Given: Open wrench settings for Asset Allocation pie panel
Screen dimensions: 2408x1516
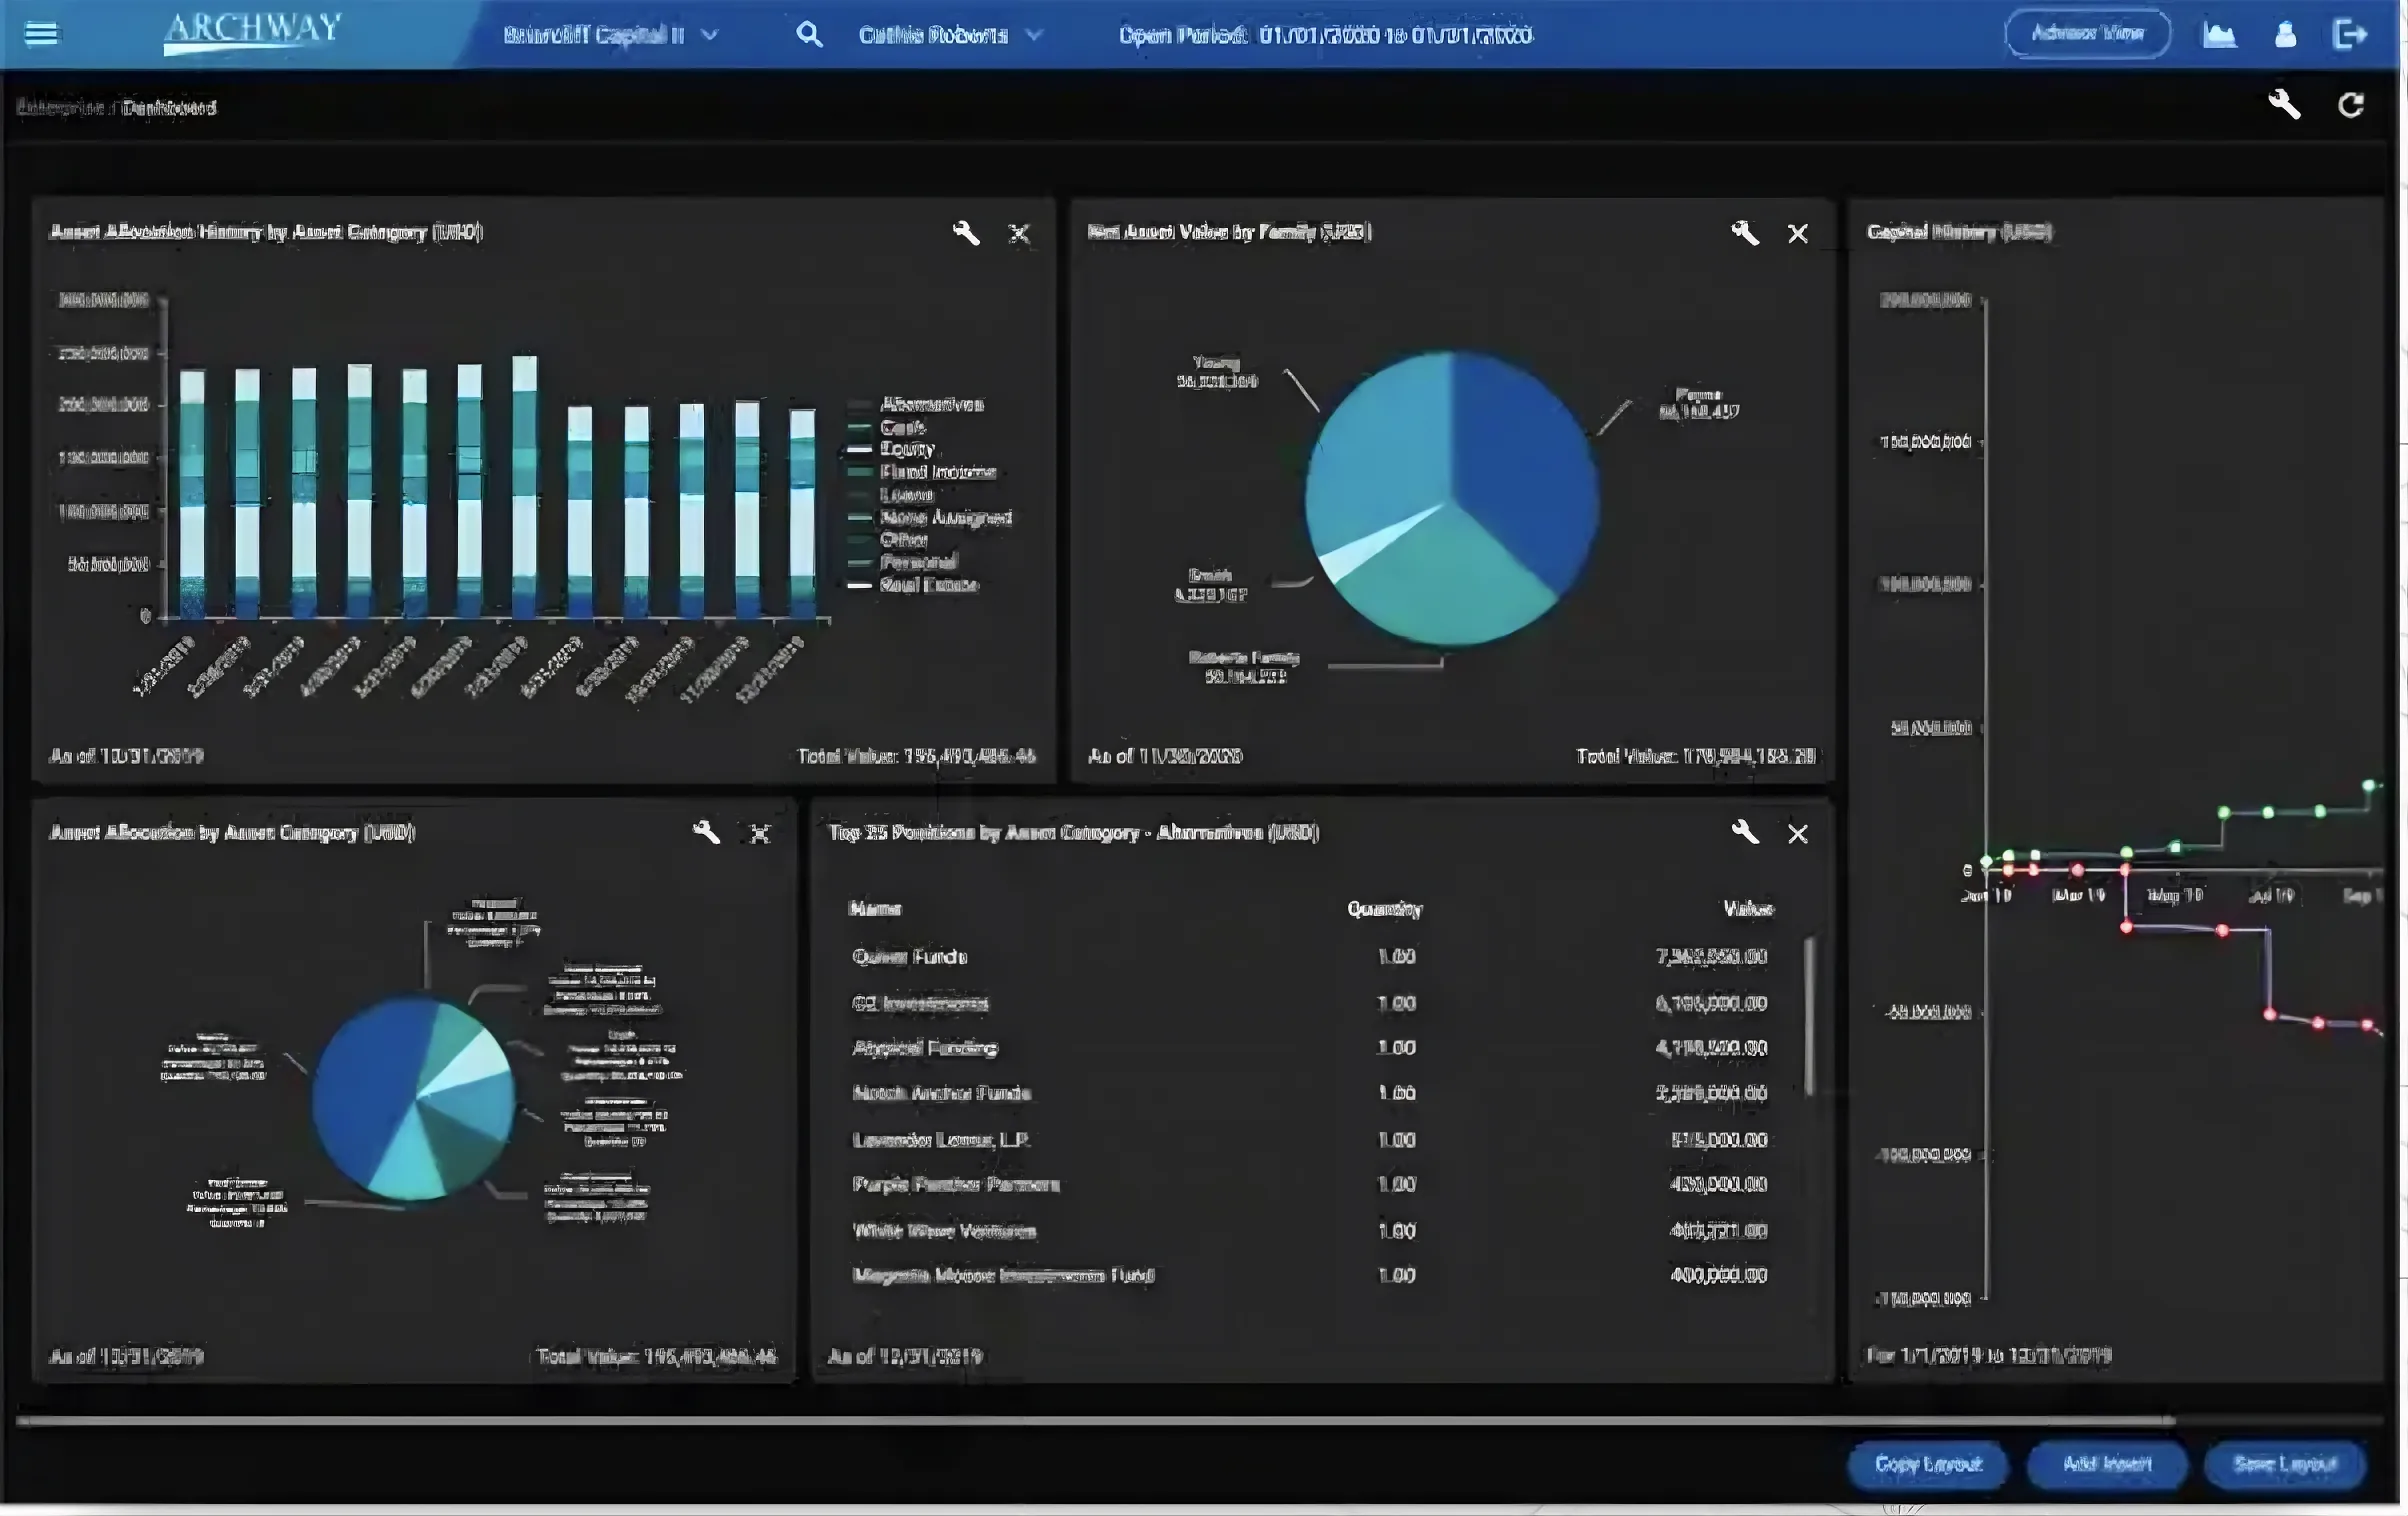Looking at the screenshot, I should [706, 832].
